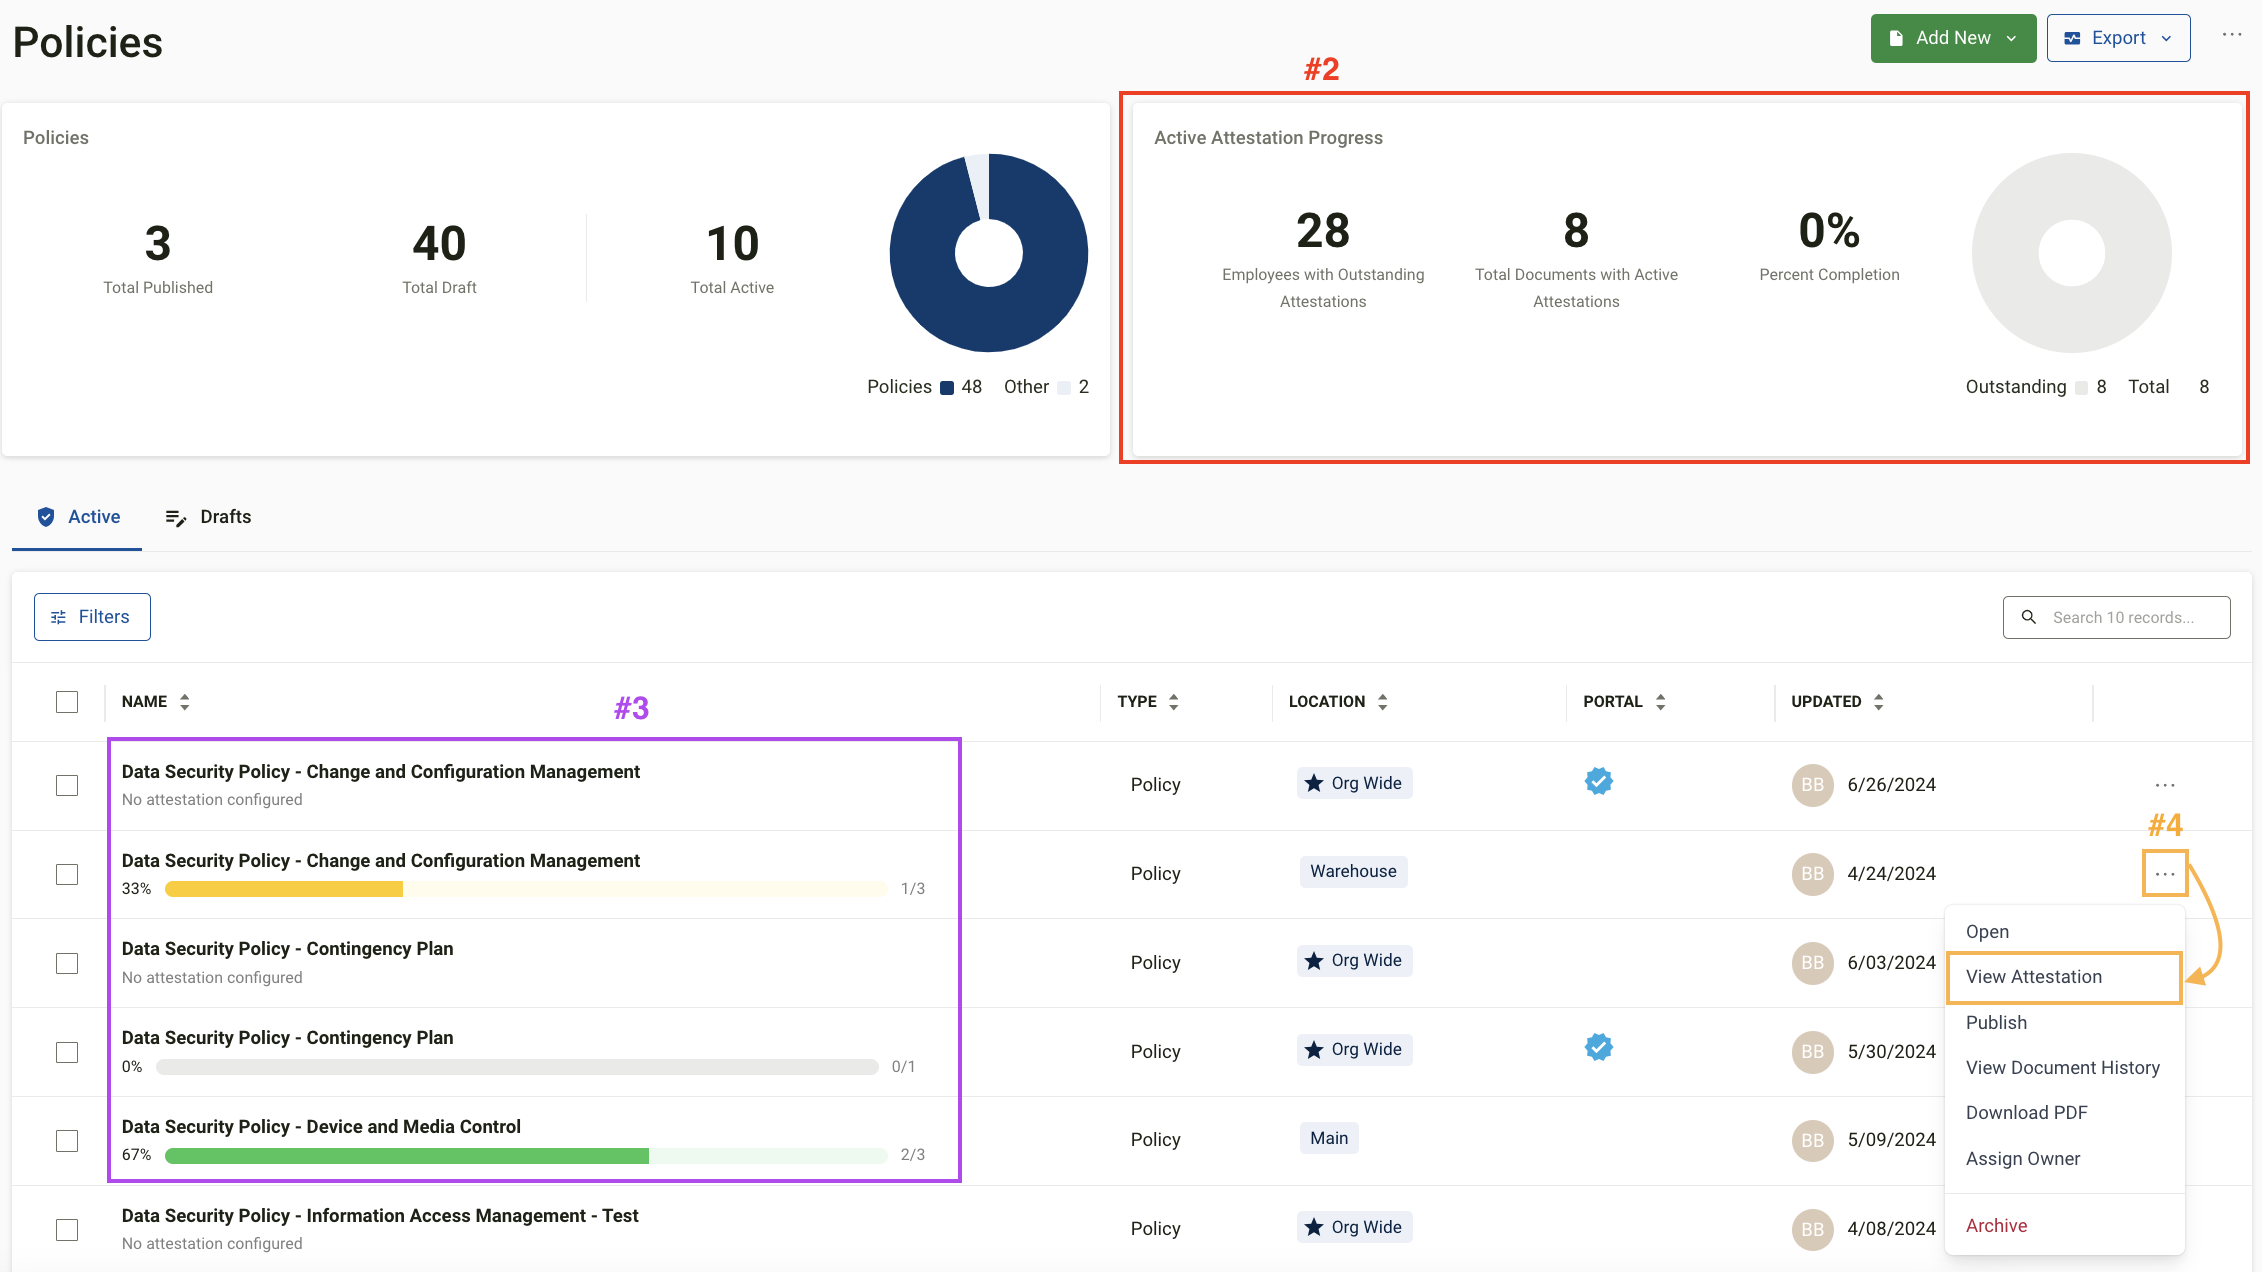The height and width of the screenshot is (1272, 2262).
Task: Click the BB avatar on the 5/09/2024 row
Action: click(x=1811, y=1140)
